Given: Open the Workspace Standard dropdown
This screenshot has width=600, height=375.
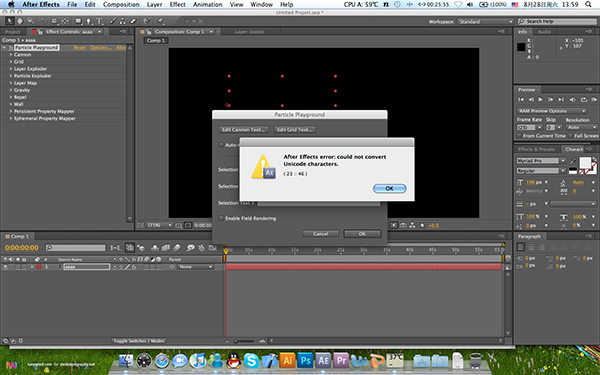Looking at the screenshot, I should tap(486, 21).
